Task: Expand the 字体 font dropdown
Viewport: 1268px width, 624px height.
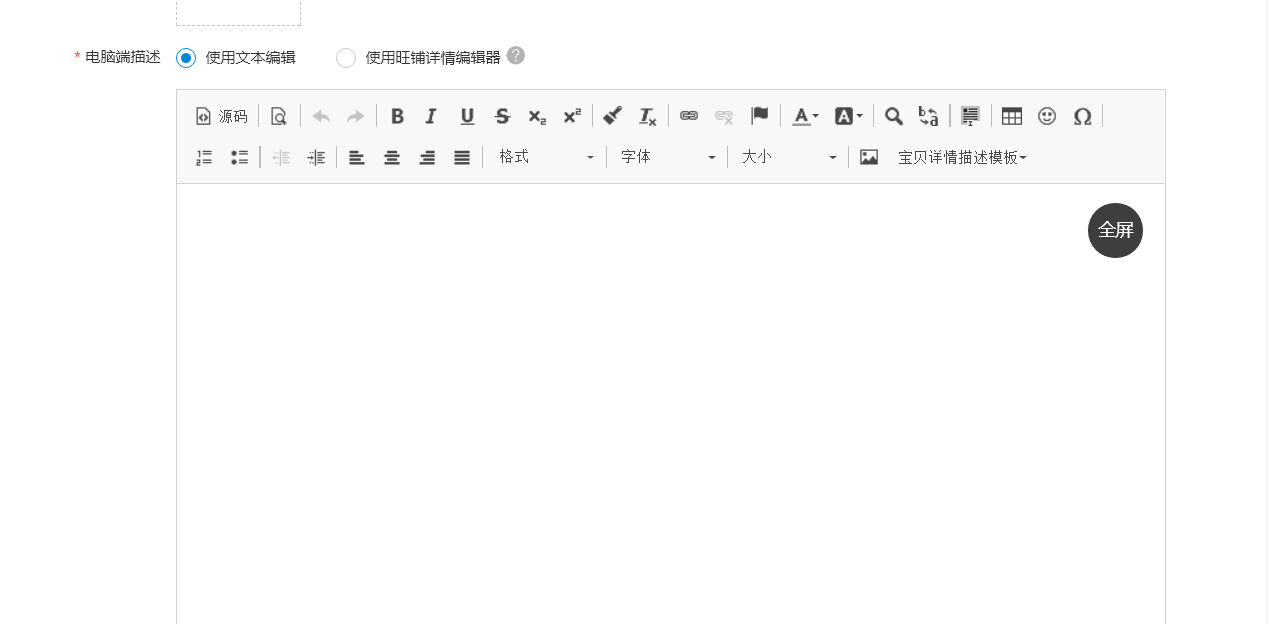Action: click(x=667, y=157)
